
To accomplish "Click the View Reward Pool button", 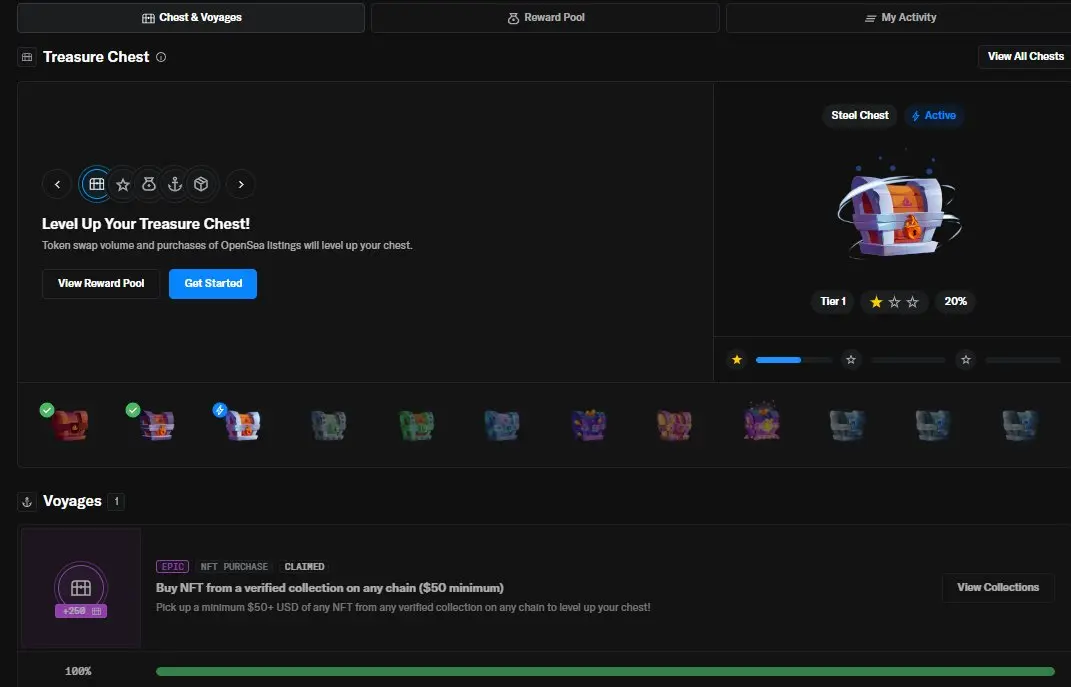I will point(101,283).
